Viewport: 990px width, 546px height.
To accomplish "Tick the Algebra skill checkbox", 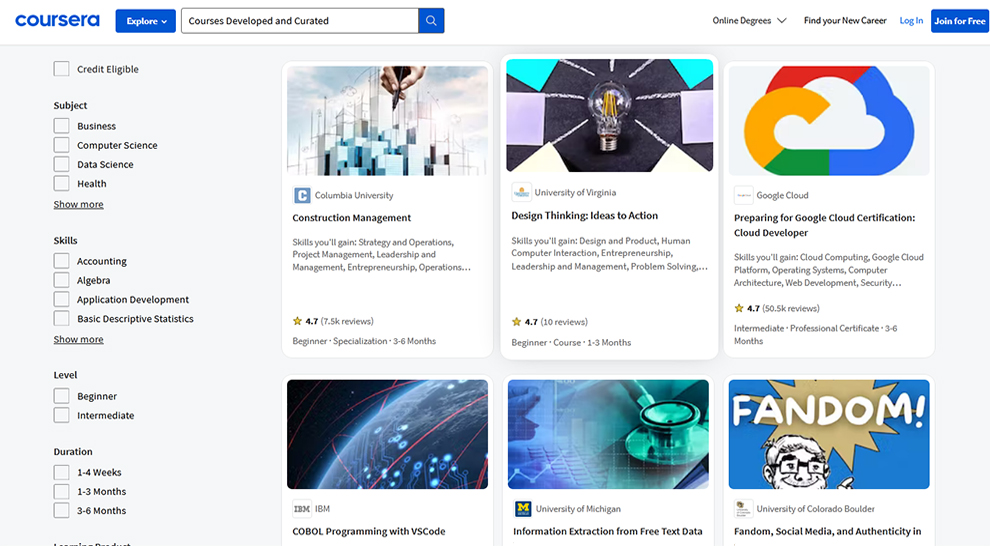I will click(x=61, y=280).
